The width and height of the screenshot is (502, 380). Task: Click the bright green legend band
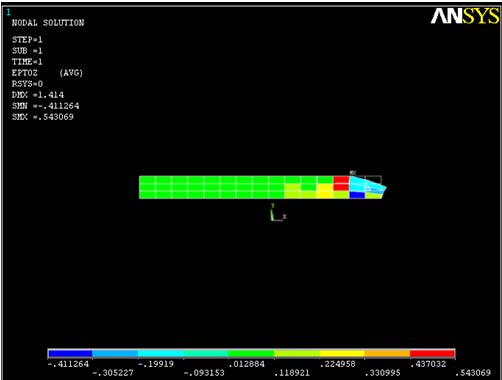(251, 353)
